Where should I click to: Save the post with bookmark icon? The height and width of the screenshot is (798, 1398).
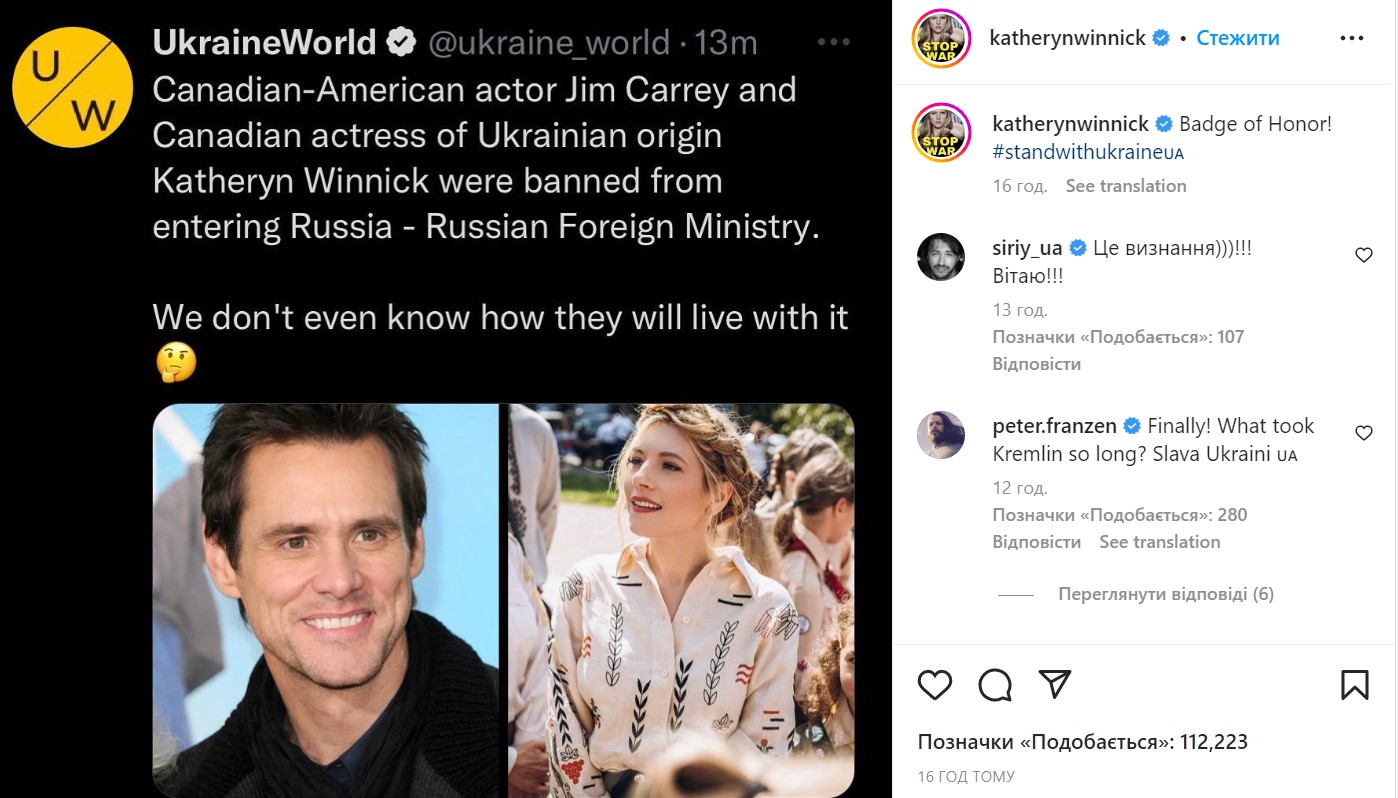coord(1354,685)
